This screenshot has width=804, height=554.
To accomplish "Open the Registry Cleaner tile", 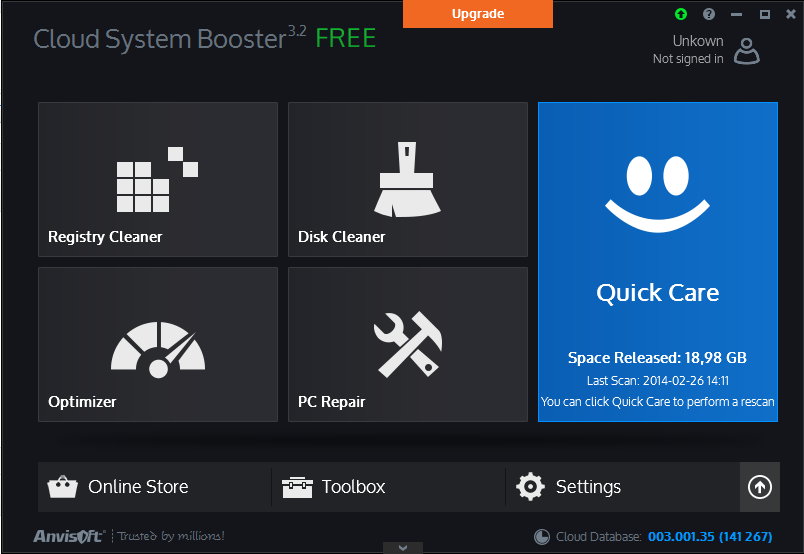I will click(x=158, y=179).
